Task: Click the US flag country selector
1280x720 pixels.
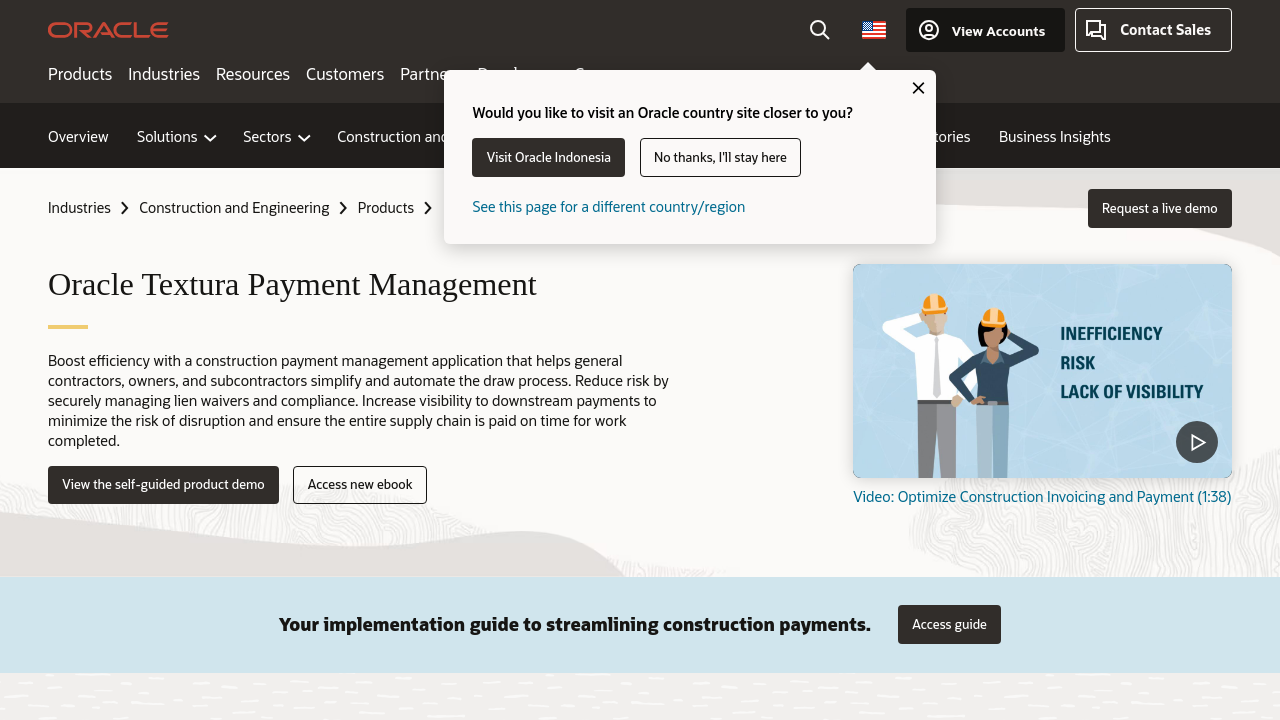Action: [x=874, y=30]
